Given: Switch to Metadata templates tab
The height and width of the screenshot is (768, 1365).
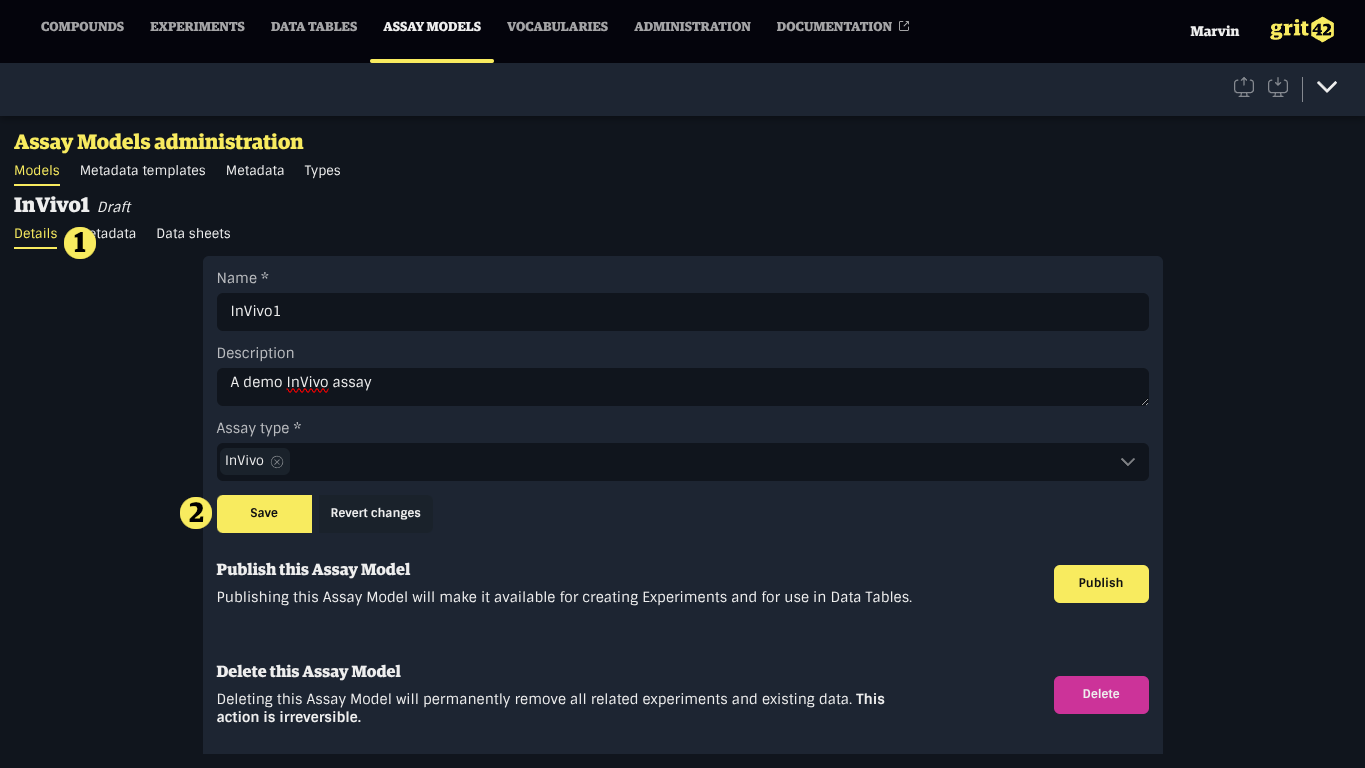Looking at the screenshot, I should point(143,171).
